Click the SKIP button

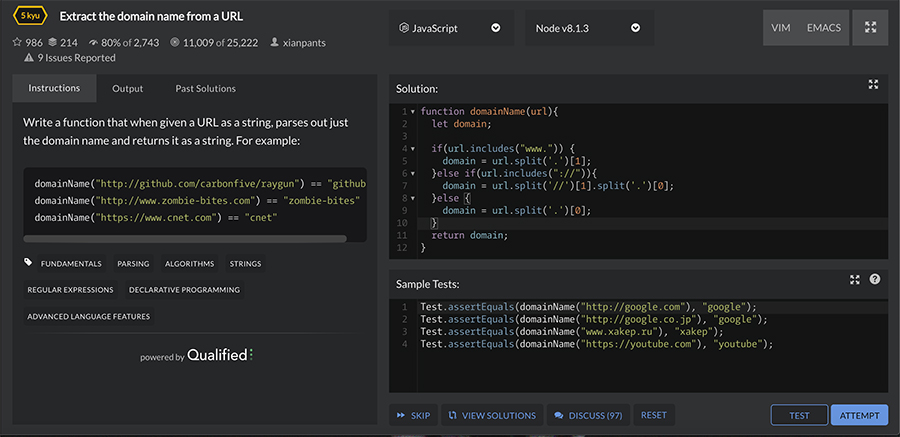414,415
